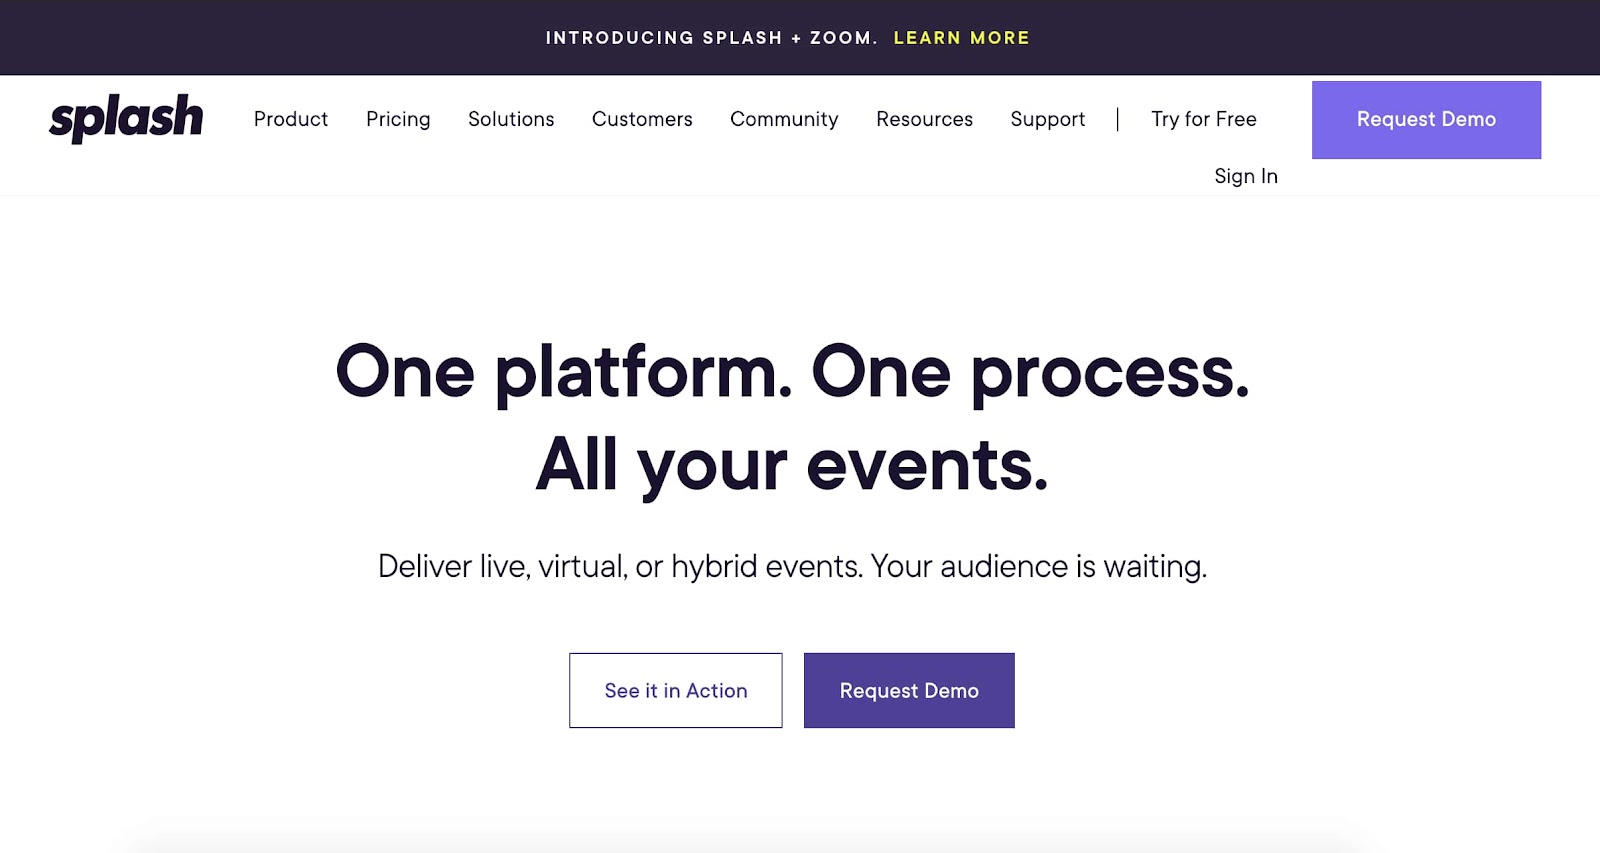Go to the Pricing page
Image resolution: width=1600 pixels, height=853 pixels.
point(398,119)
